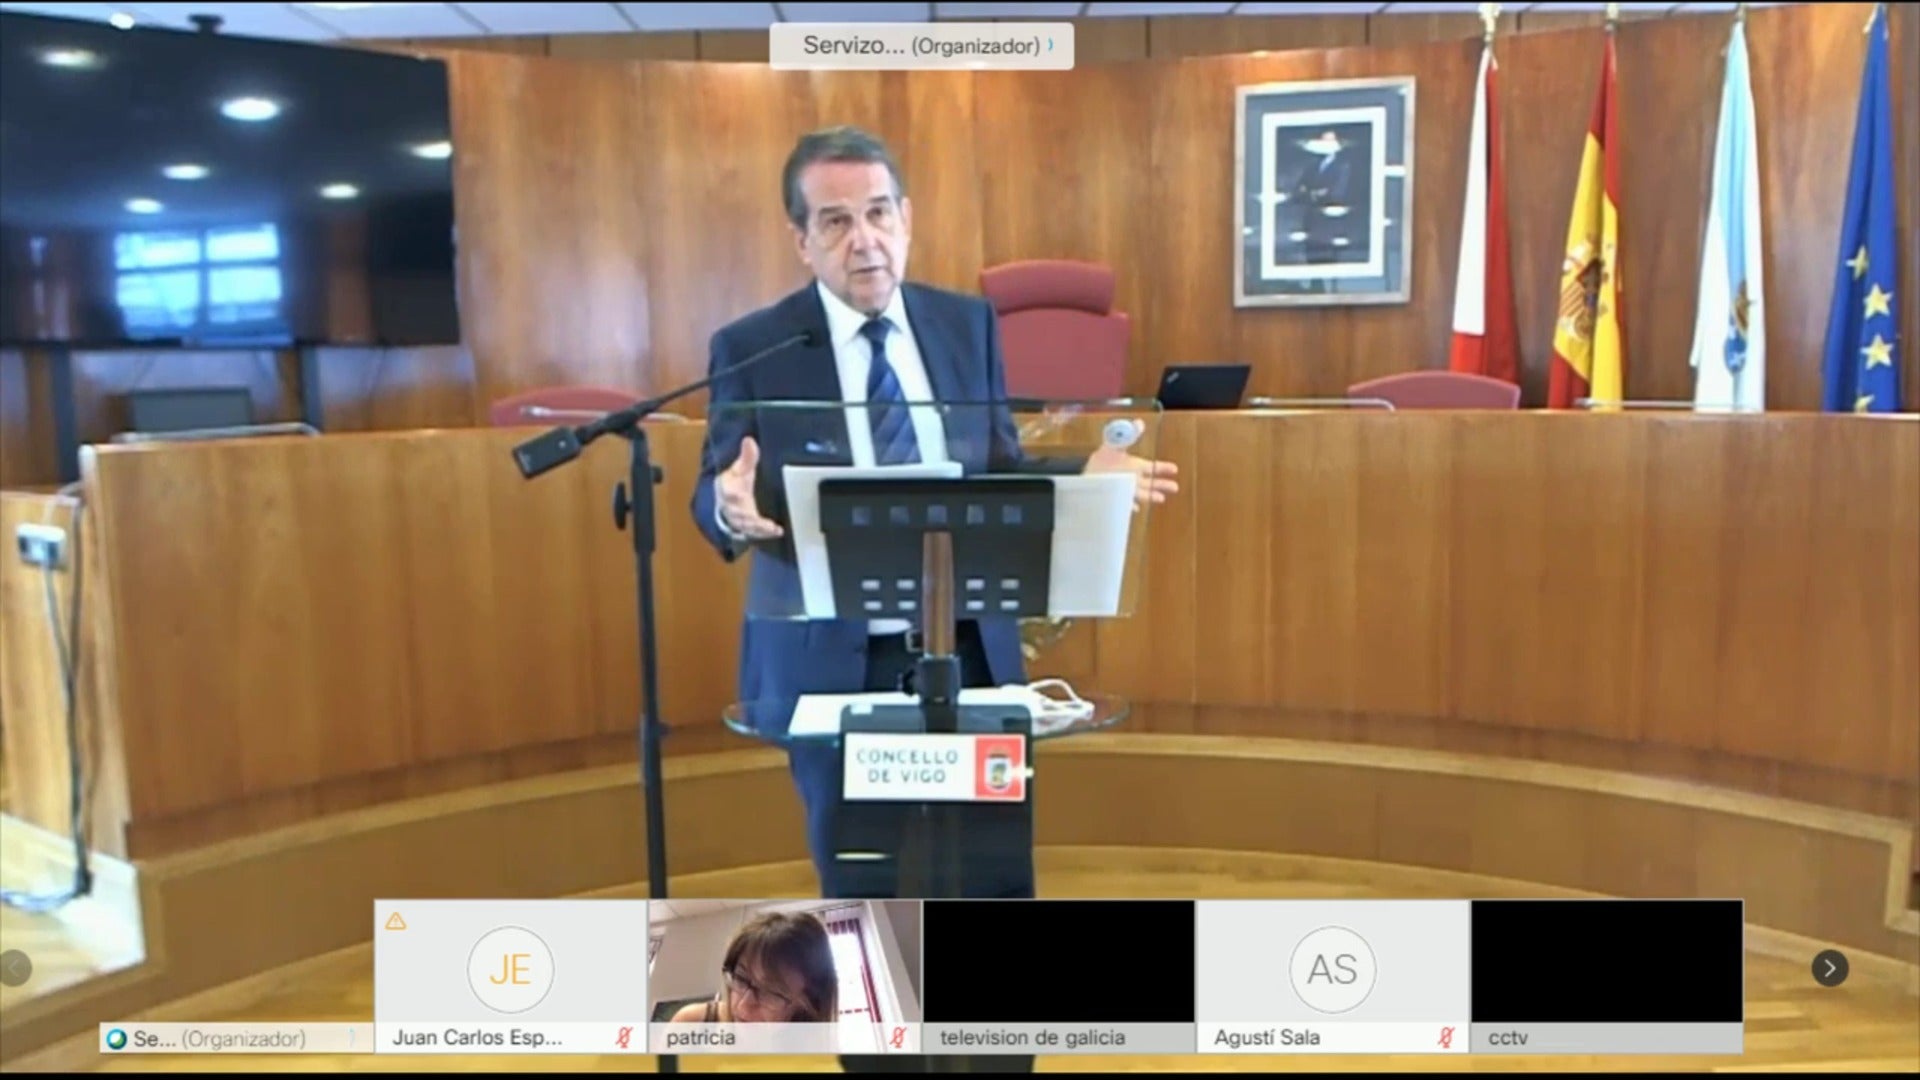
Task: Click the next participants arrow button
Action: [1829, 968]
